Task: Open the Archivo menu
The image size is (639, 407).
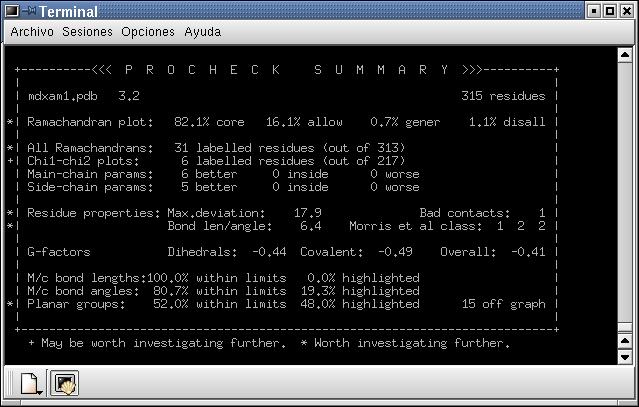Action: click(x=32, y=32)
